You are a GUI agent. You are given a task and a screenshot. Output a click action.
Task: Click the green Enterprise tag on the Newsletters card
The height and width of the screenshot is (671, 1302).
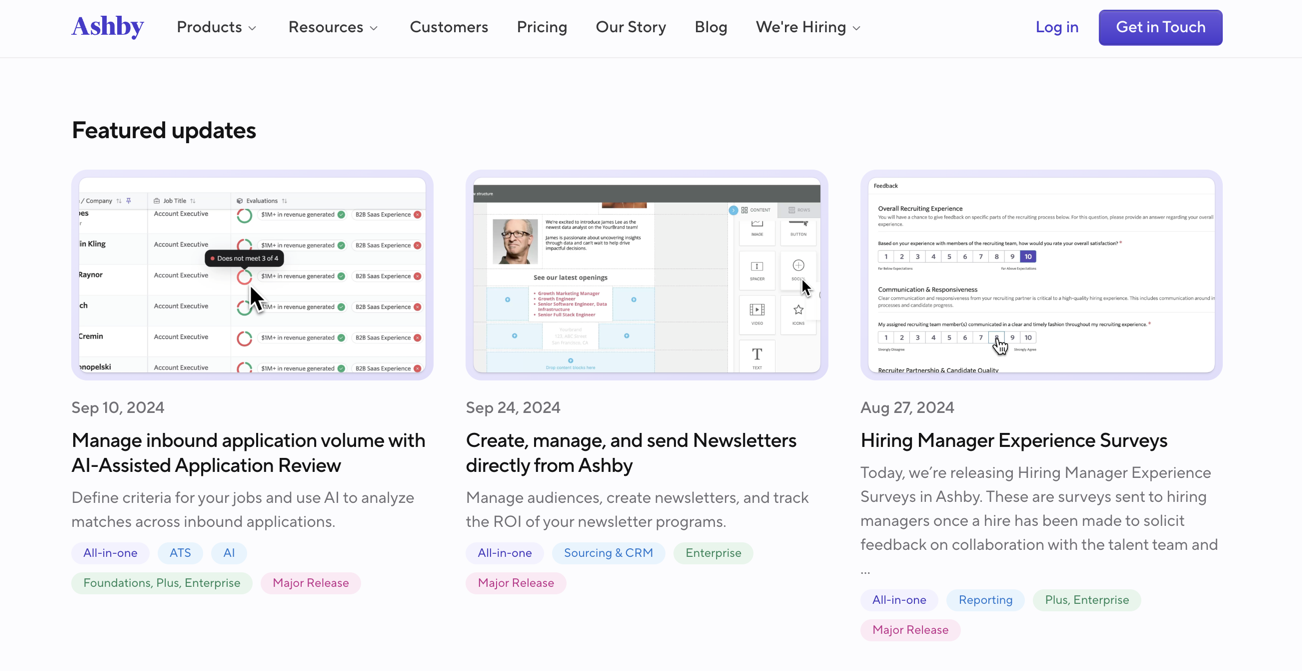(x=713, y=553)
